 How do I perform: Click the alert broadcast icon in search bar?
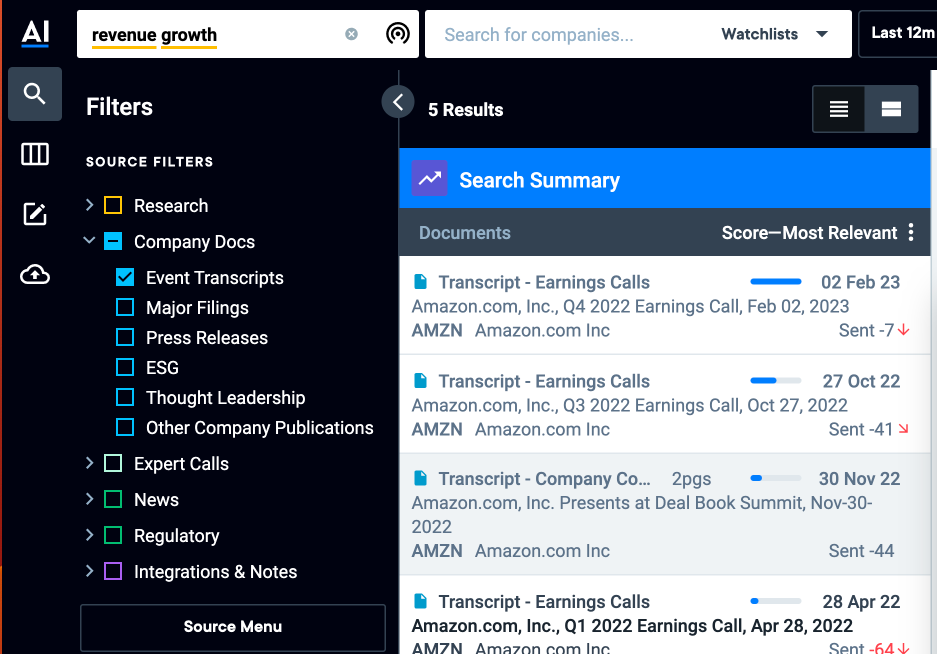(x=397, y=33)
